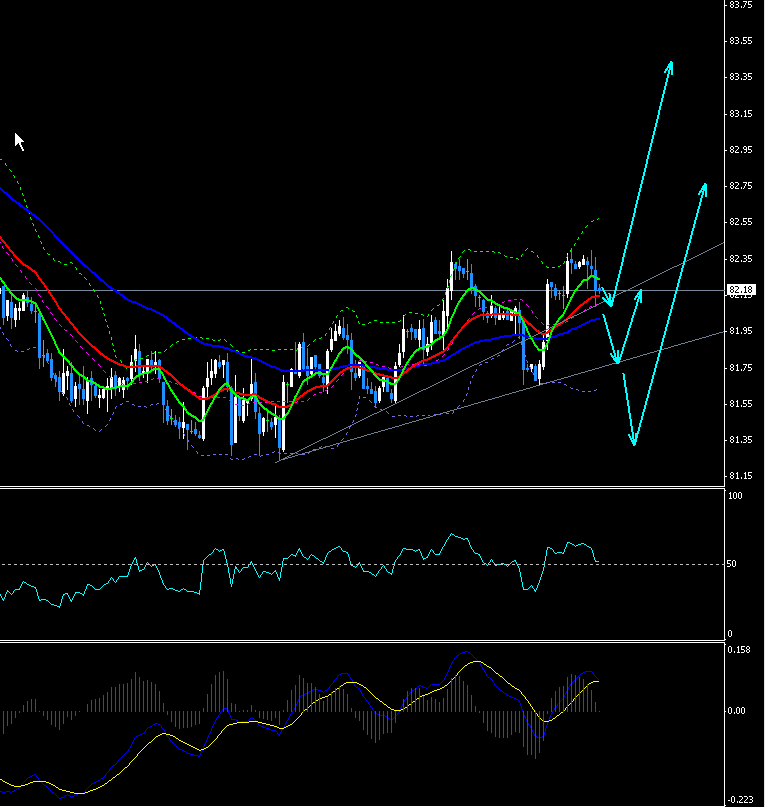Click the 83.75 price axis label
766x807 pixels.
(x=740, y=5)
